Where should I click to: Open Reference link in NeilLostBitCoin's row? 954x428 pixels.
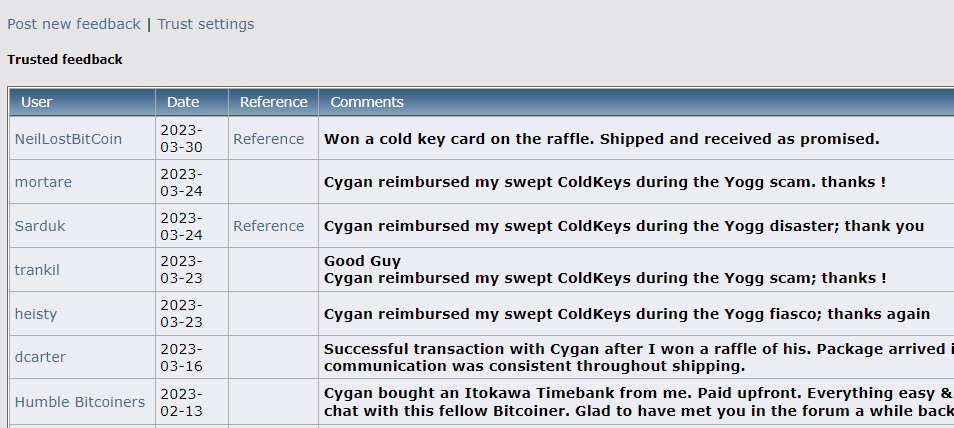(268, 139)
